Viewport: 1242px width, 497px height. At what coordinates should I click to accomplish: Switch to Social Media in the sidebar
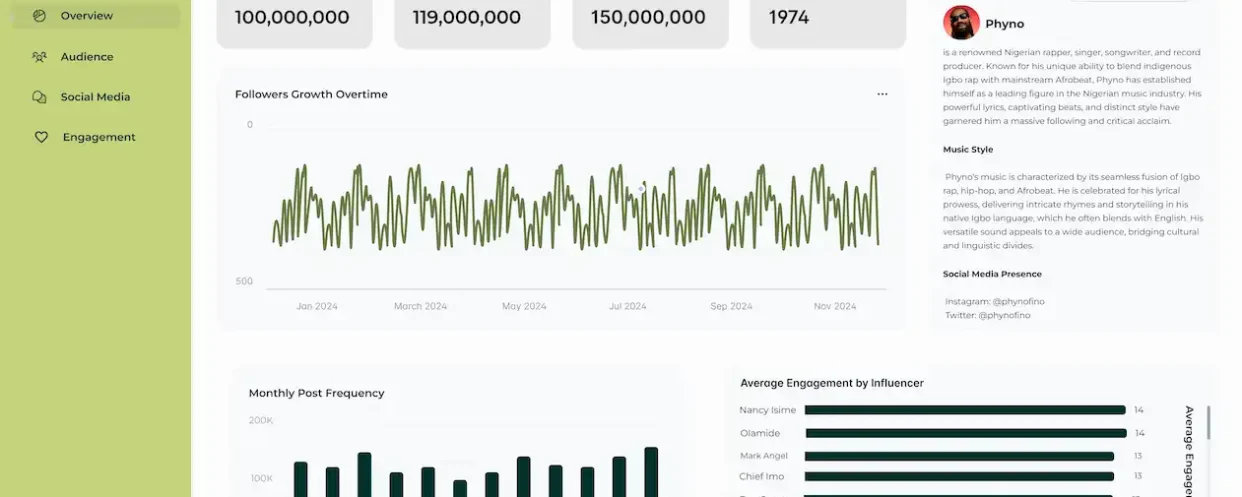click(x=95, y=97)
